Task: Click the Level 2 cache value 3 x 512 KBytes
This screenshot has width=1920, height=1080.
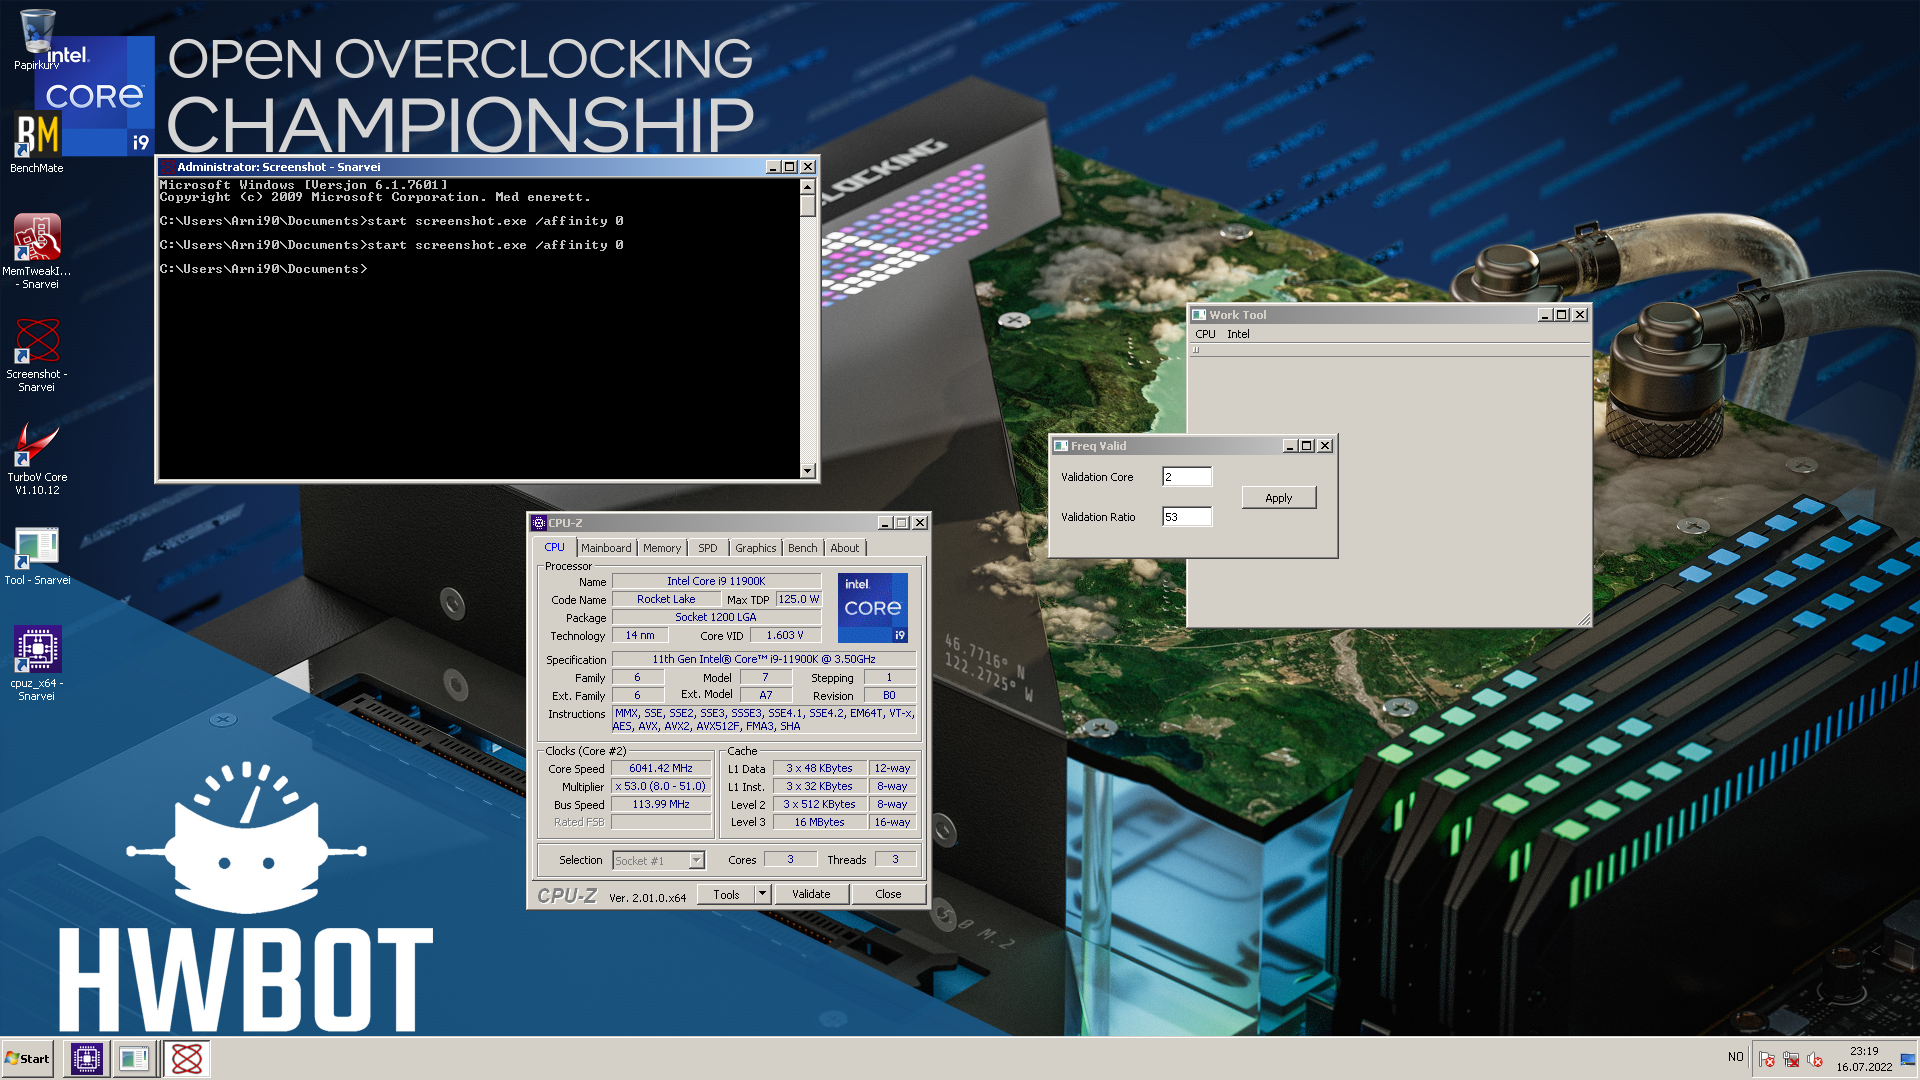Action: [820, 804]
